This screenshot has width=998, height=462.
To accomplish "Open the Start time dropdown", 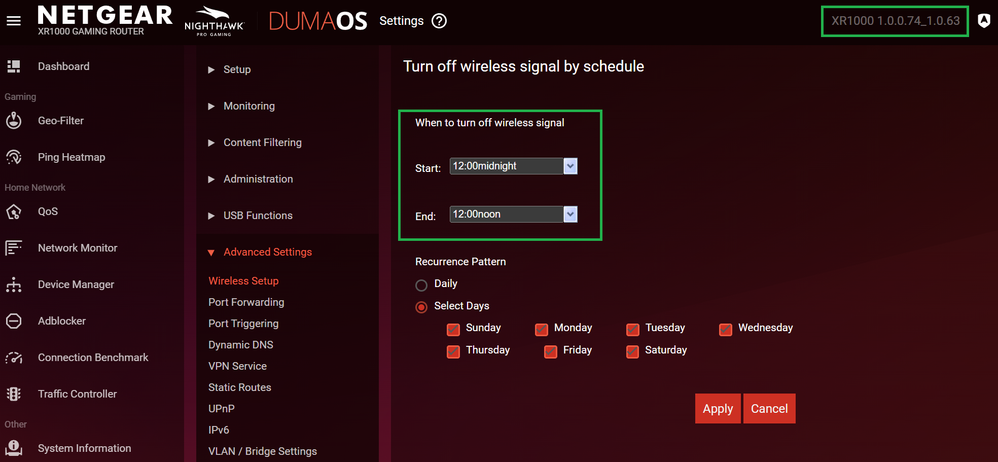I will tap(570, 166).
